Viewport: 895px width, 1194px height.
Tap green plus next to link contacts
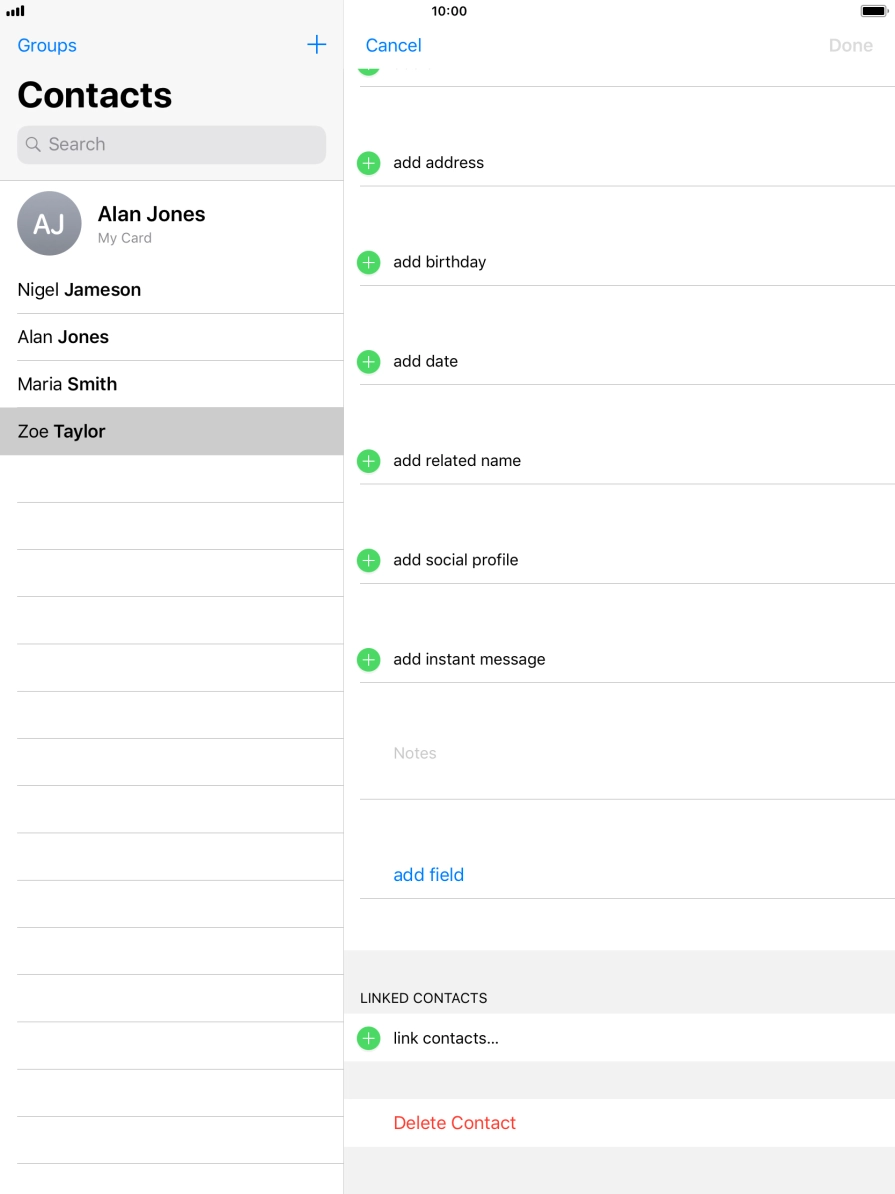[x=368, y=1038]
